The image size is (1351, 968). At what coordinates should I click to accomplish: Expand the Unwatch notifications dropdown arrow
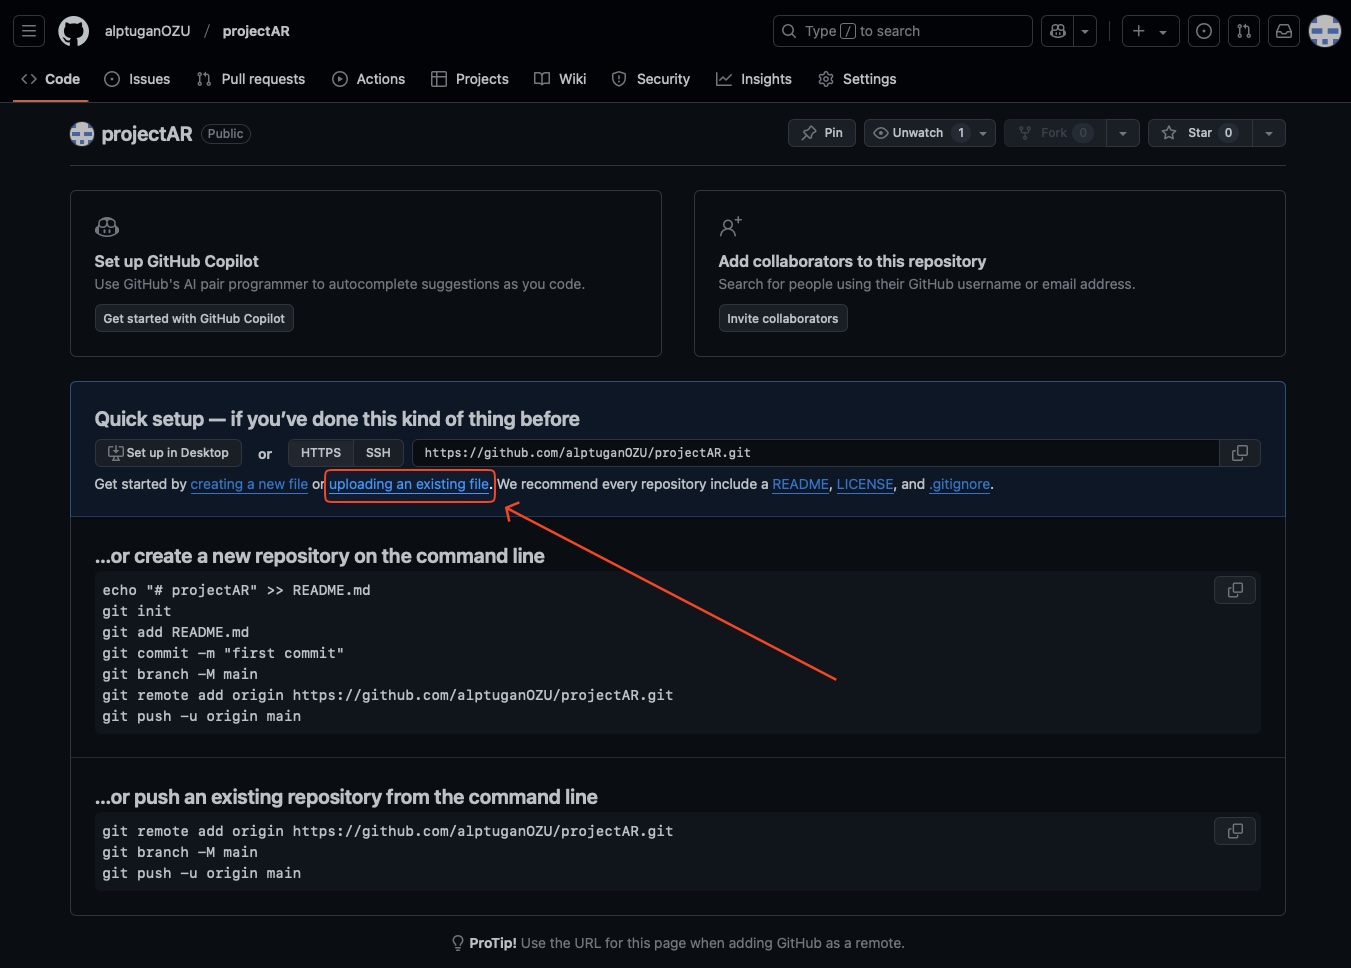point(983,133)
